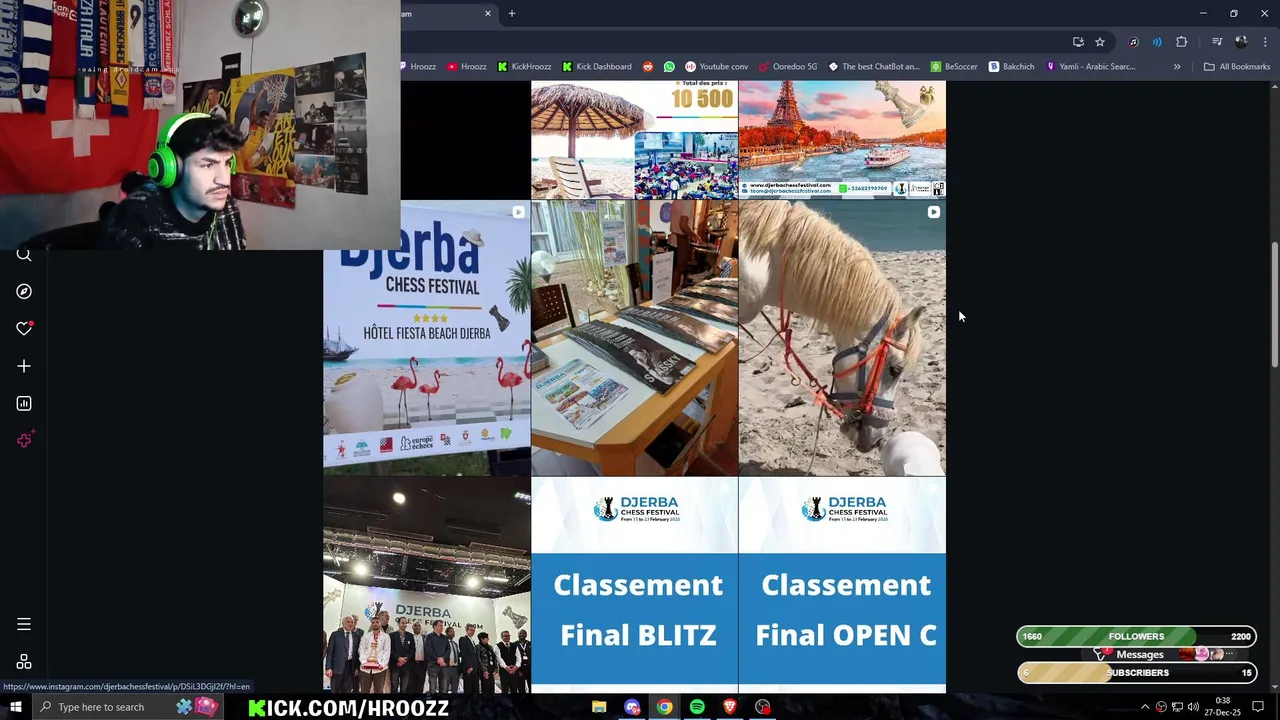Click the install app icon in address bar
Image resolution: width=1280 pixels, height=720 pixels.
[x=1078, y=42]
